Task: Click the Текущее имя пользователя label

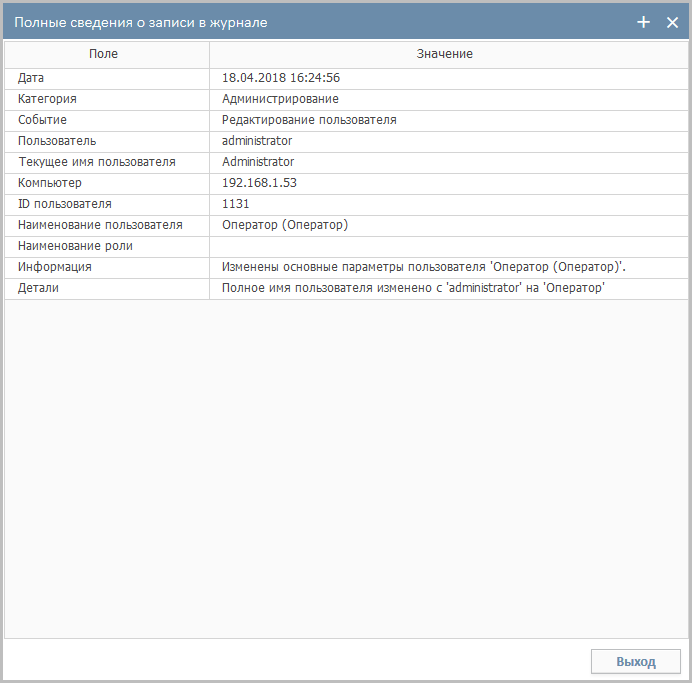Action: click(96, 162)
